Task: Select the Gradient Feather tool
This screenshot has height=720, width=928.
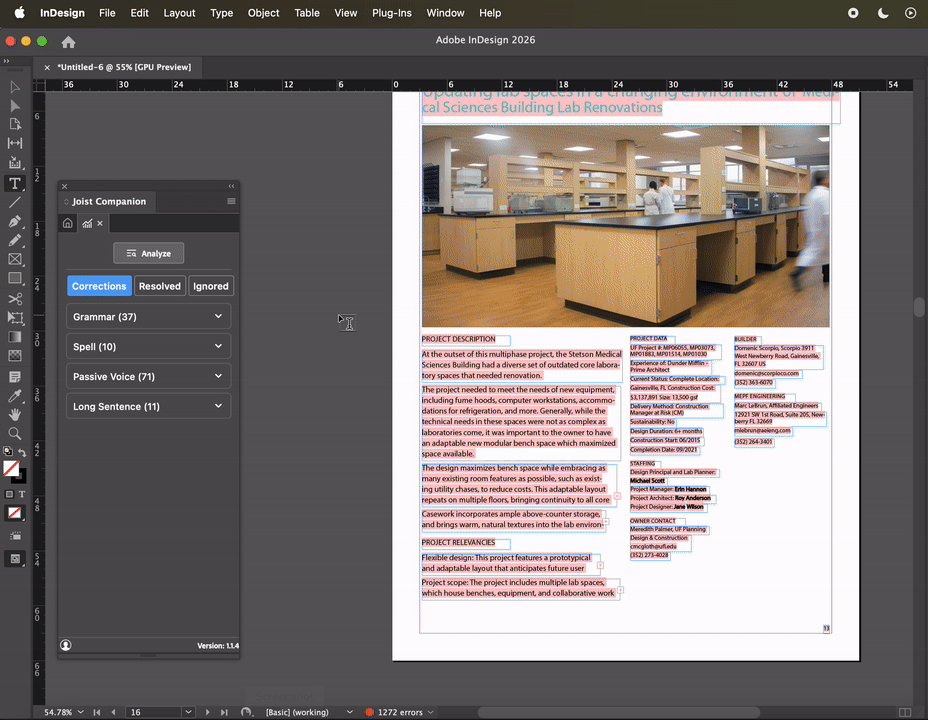Action: [x=15, y=356]
